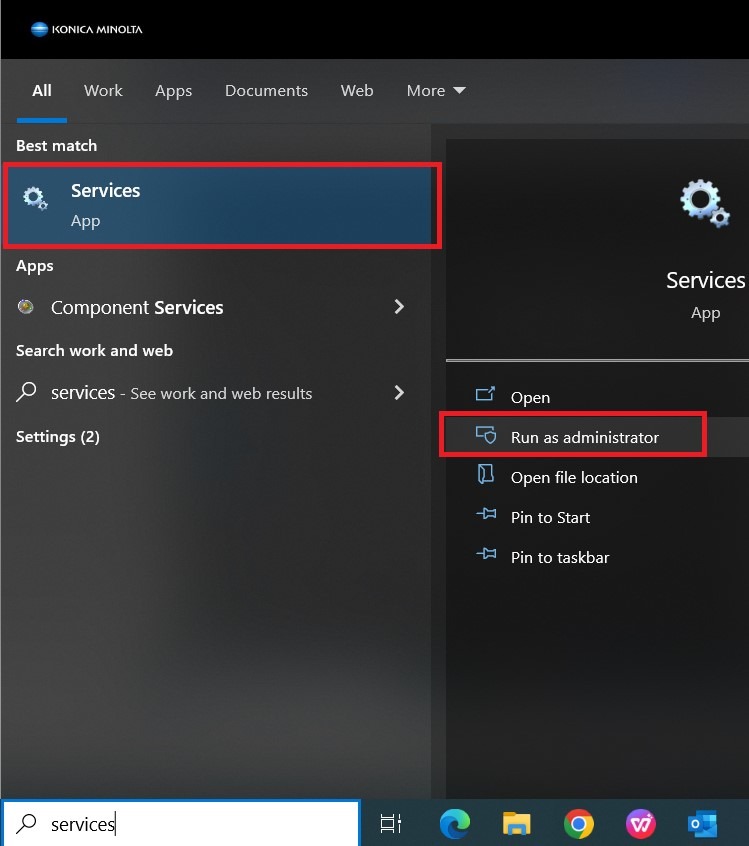Switch to the Web tab

(357, 91)
